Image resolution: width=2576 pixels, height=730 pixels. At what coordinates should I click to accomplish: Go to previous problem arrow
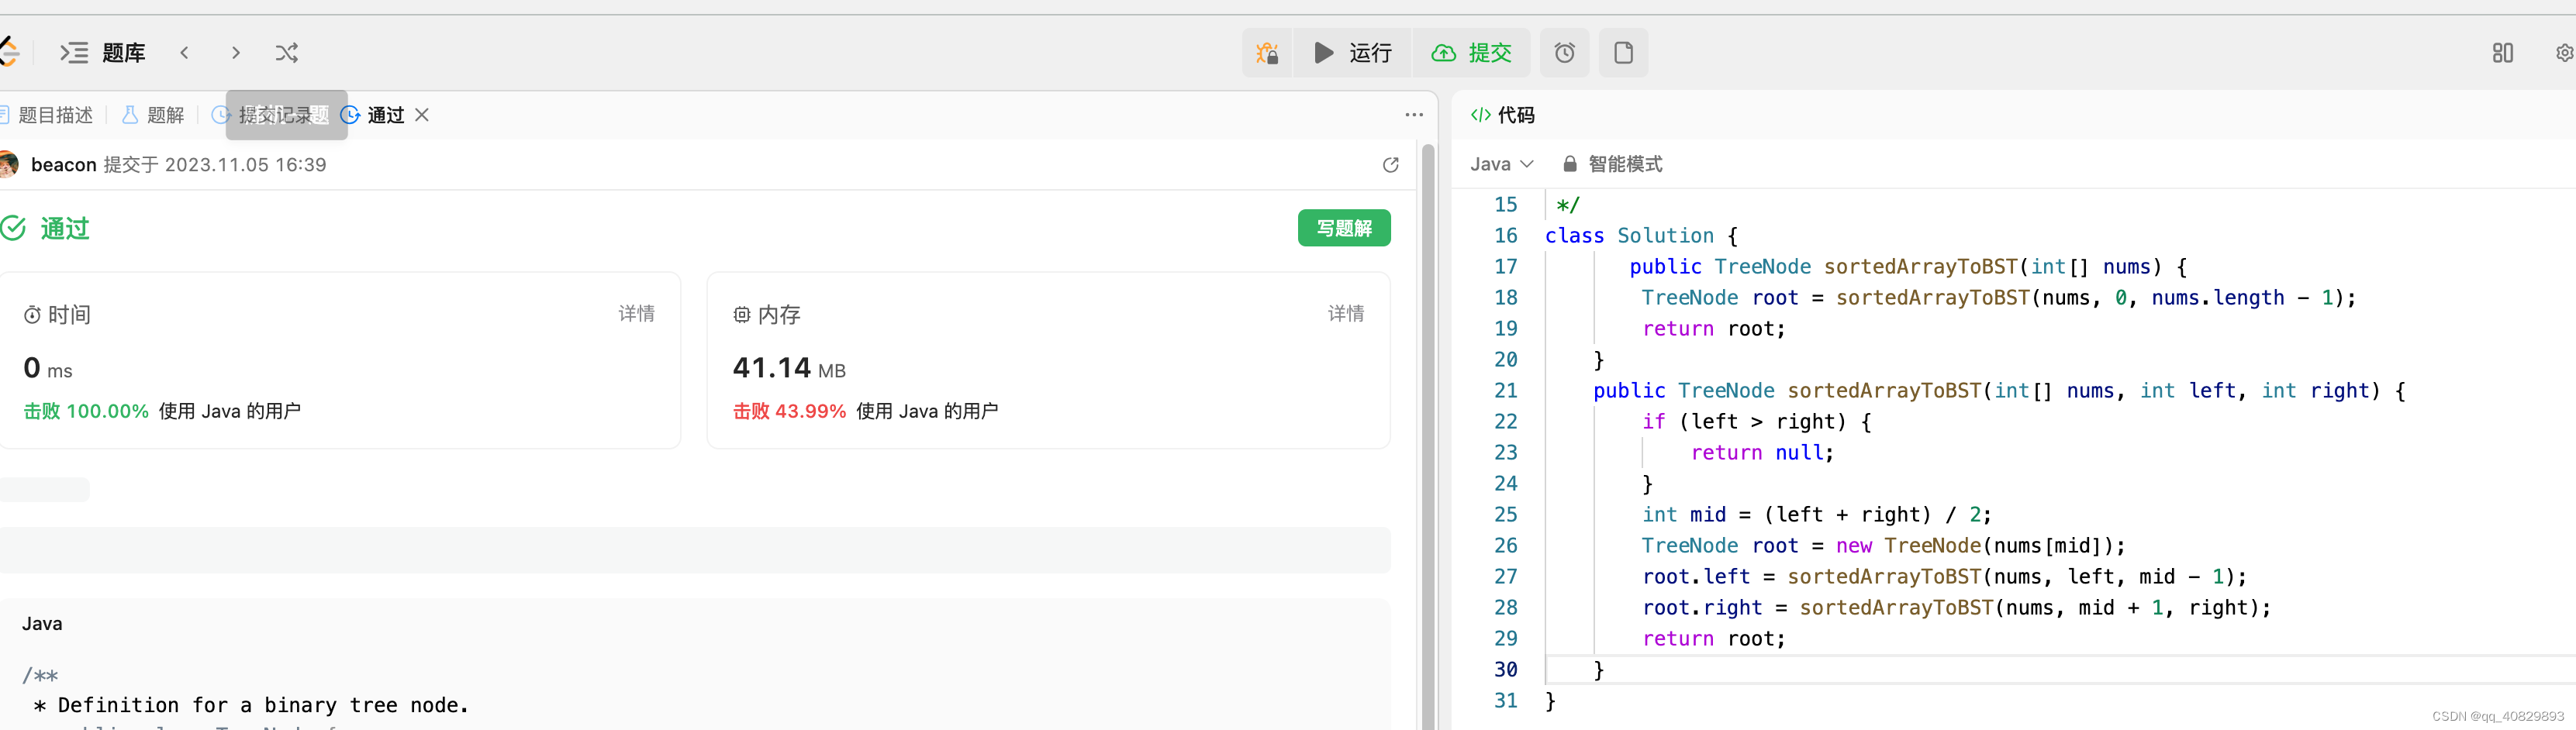coord(184,53)
